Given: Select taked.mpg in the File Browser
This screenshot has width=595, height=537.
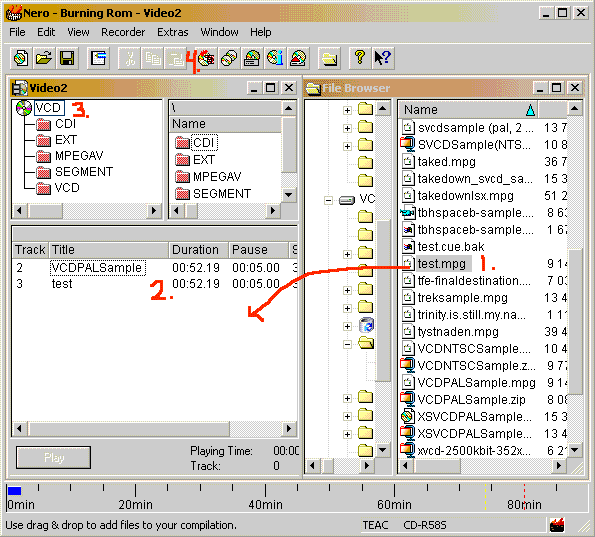Looking at the screenshot, I should [446, 162].
